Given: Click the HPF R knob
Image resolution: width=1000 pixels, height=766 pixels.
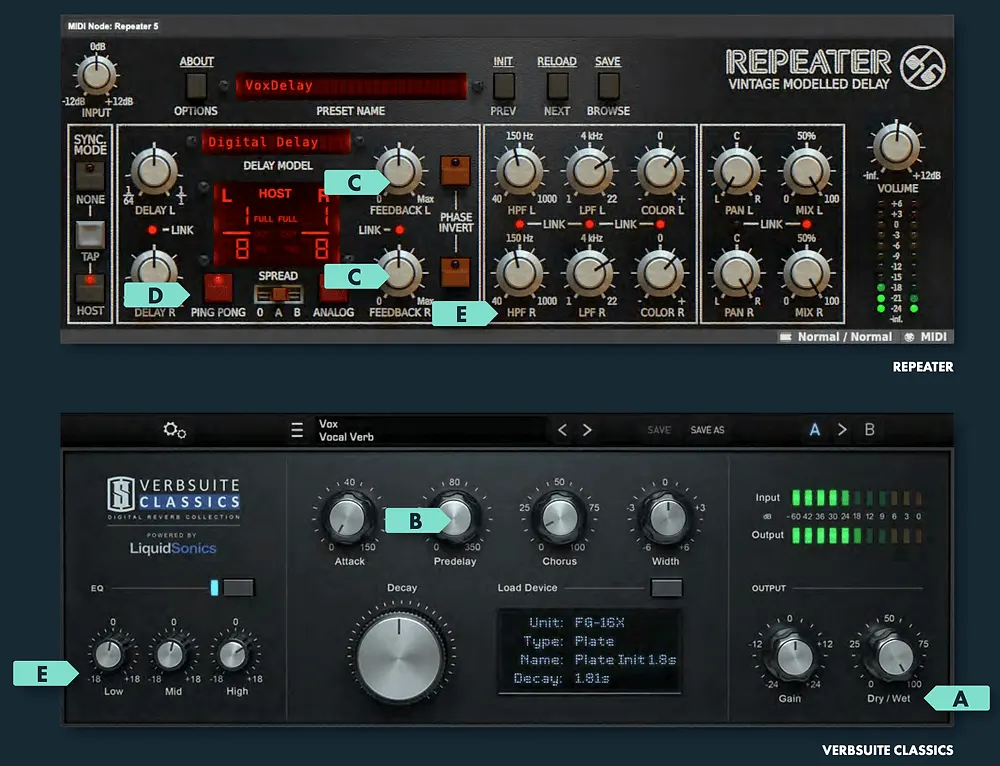Looking at the screenshot, I should tap(520, 273).
